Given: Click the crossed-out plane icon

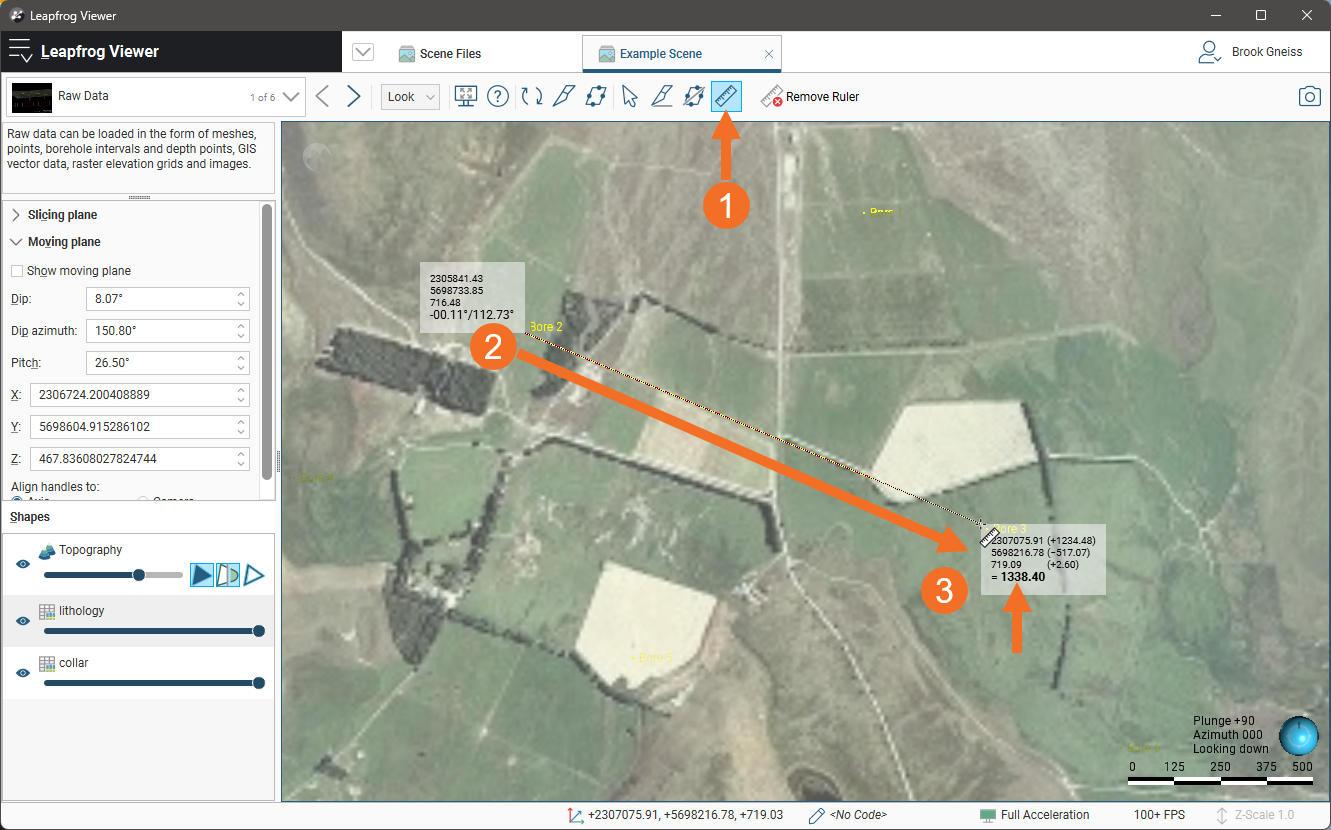Looking at the screenshot, I should click(693, 96).
